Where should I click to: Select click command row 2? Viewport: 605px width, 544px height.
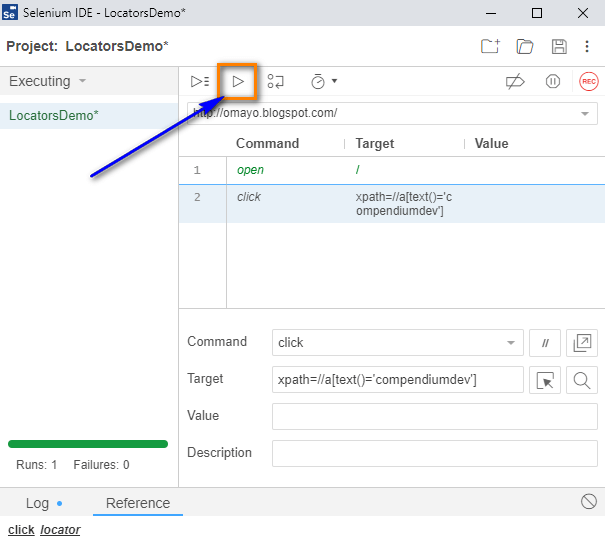tap(392, 204)
